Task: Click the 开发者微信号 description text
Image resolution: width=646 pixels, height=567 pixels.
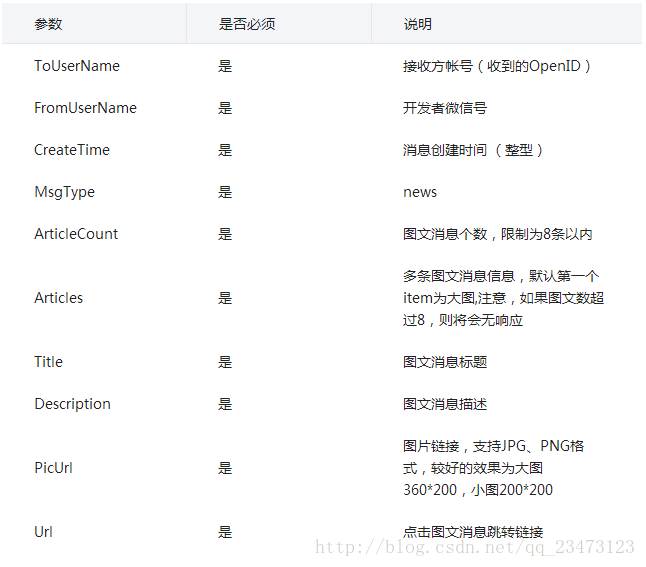Action: click(445, 108)
